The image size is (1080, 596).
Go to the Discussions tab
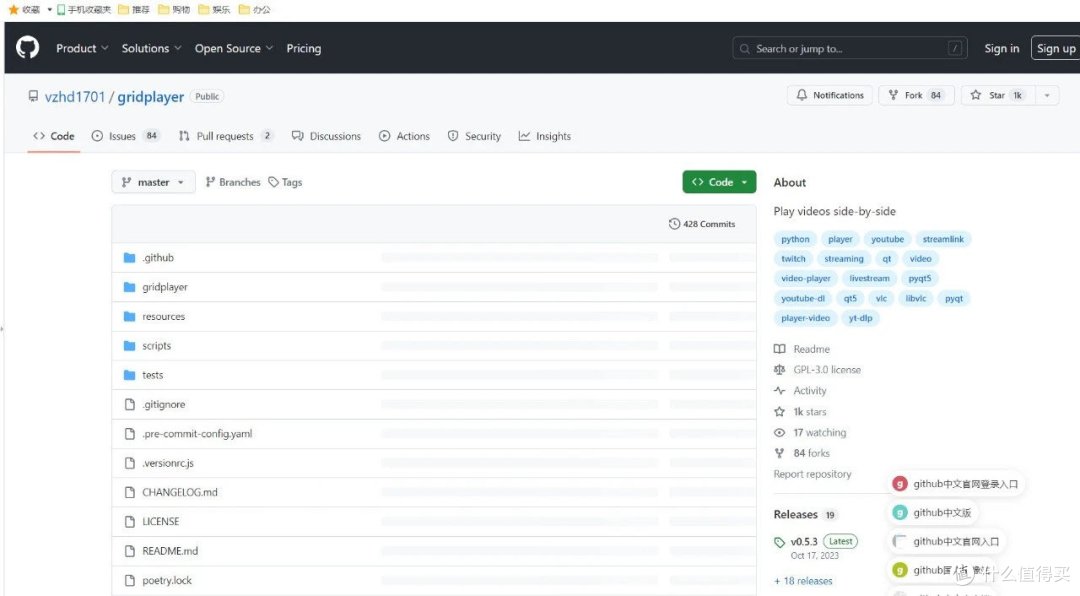pyautogui.click(x=326, y=136)
